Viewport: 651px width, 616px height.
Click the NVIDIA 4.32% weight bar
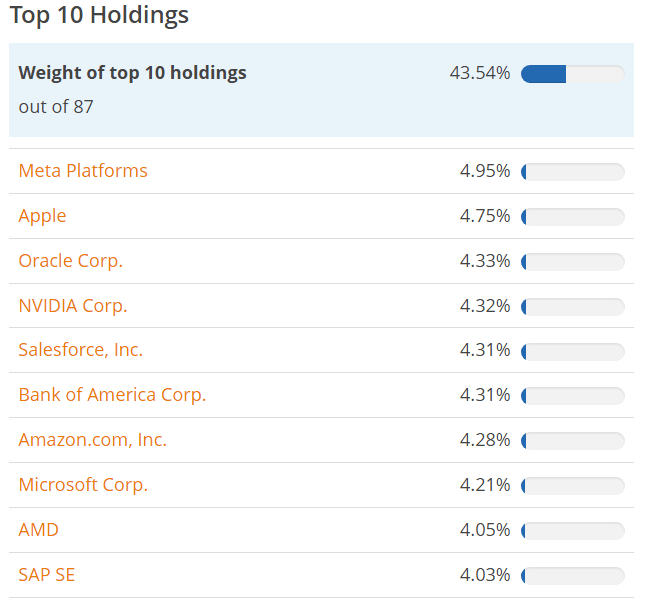coord(572,307)
